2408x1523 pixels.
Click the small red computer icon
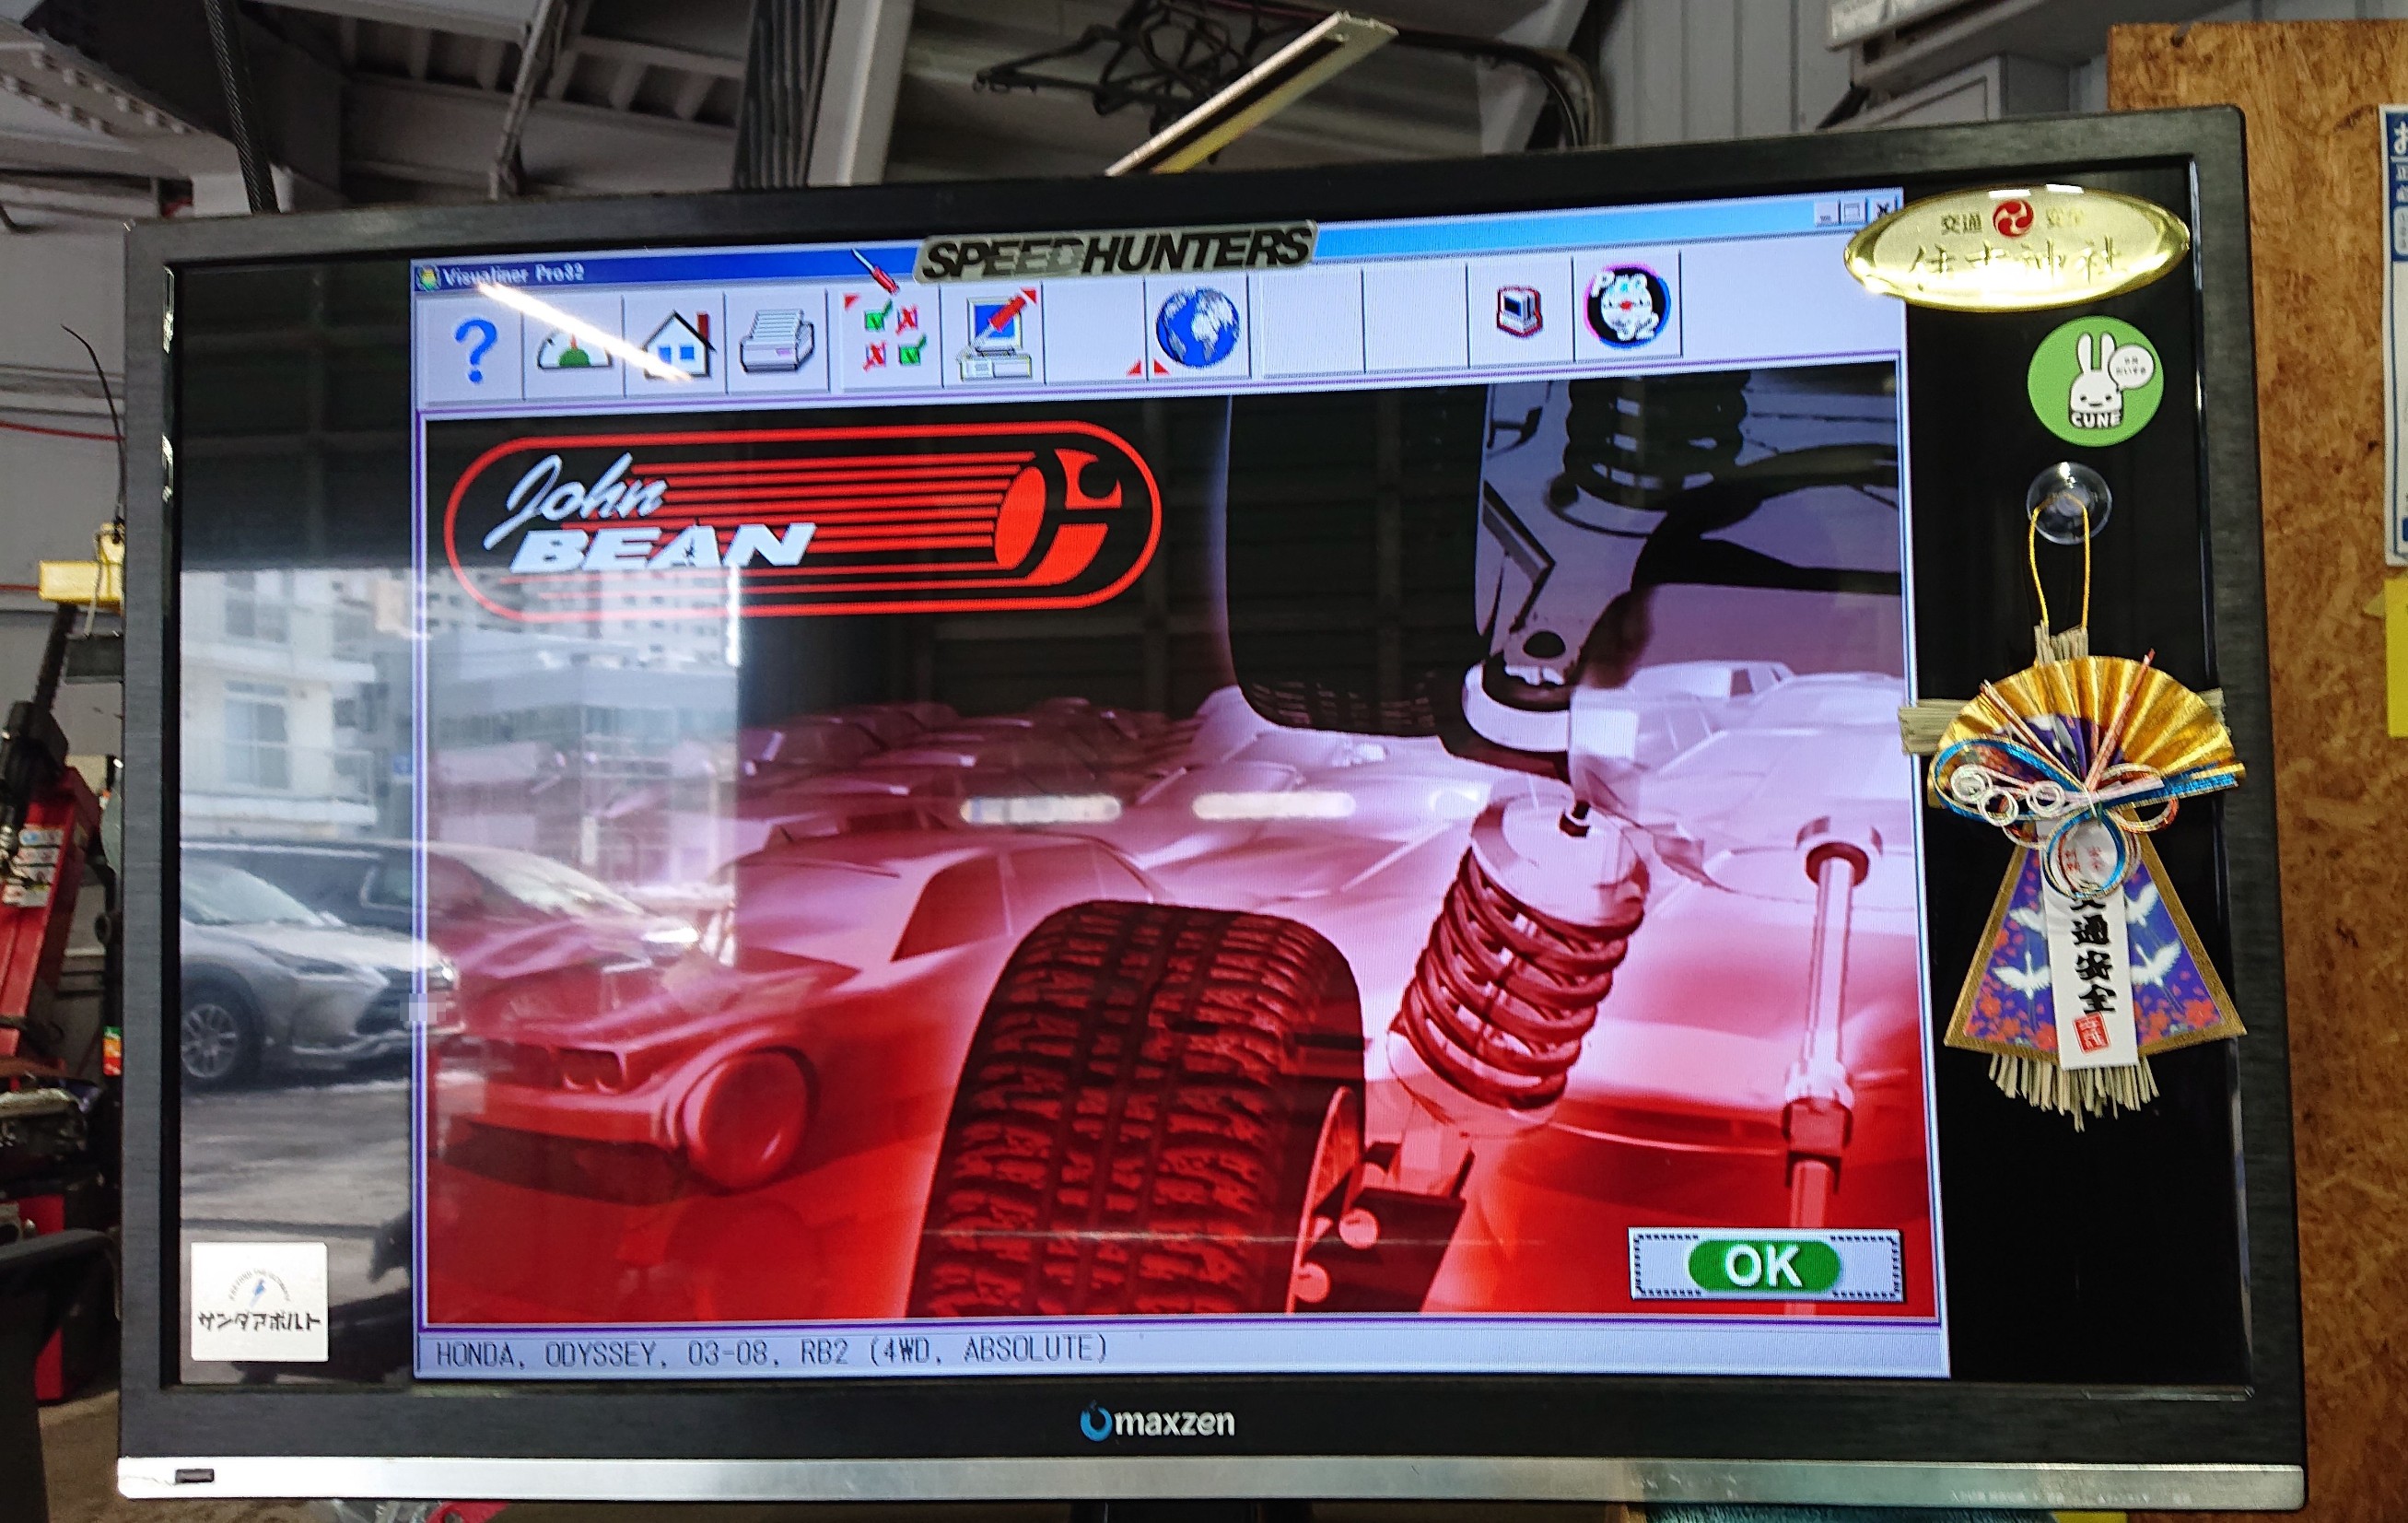pos(1519,311)
